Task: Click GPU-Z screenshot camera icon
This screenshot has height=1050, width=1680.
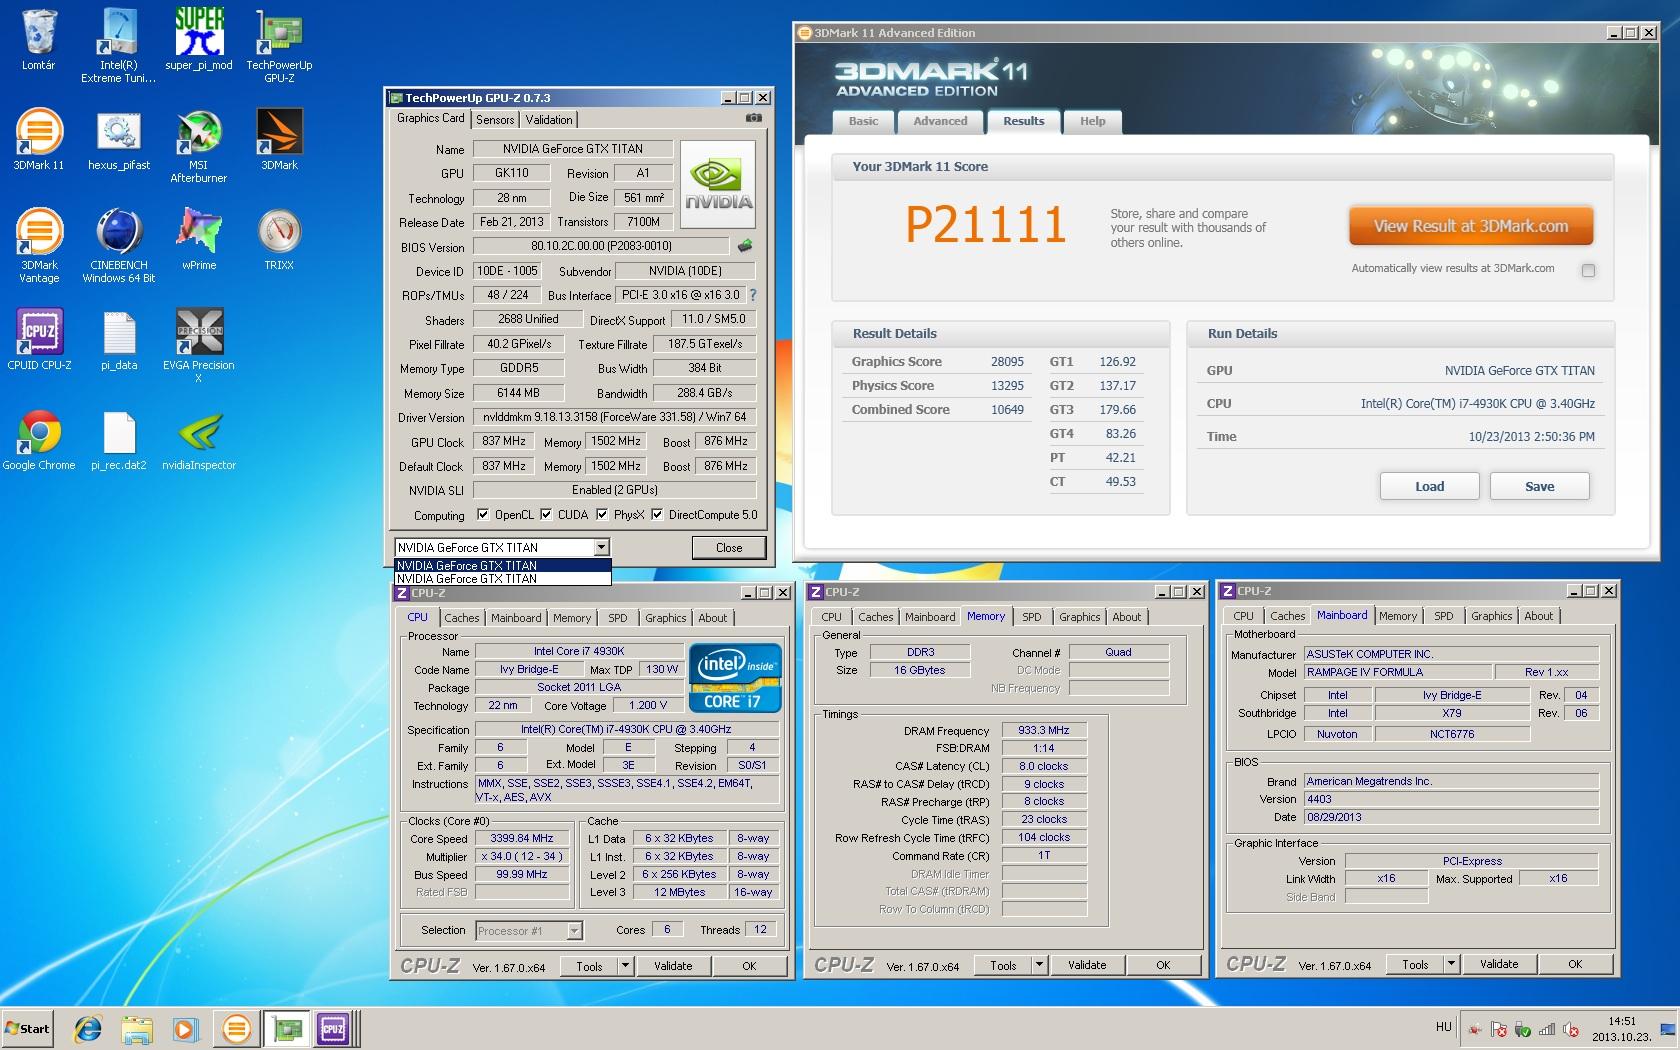Action: coord(754,118)
